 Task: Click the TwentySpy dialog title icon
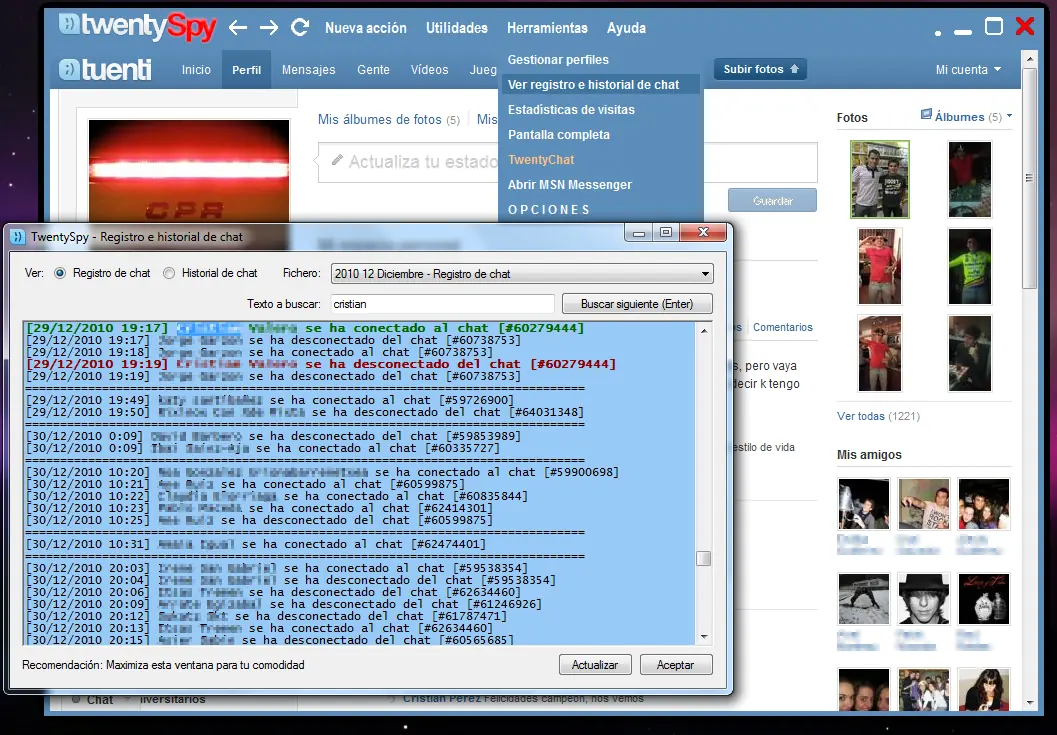(x=18, y=237)
